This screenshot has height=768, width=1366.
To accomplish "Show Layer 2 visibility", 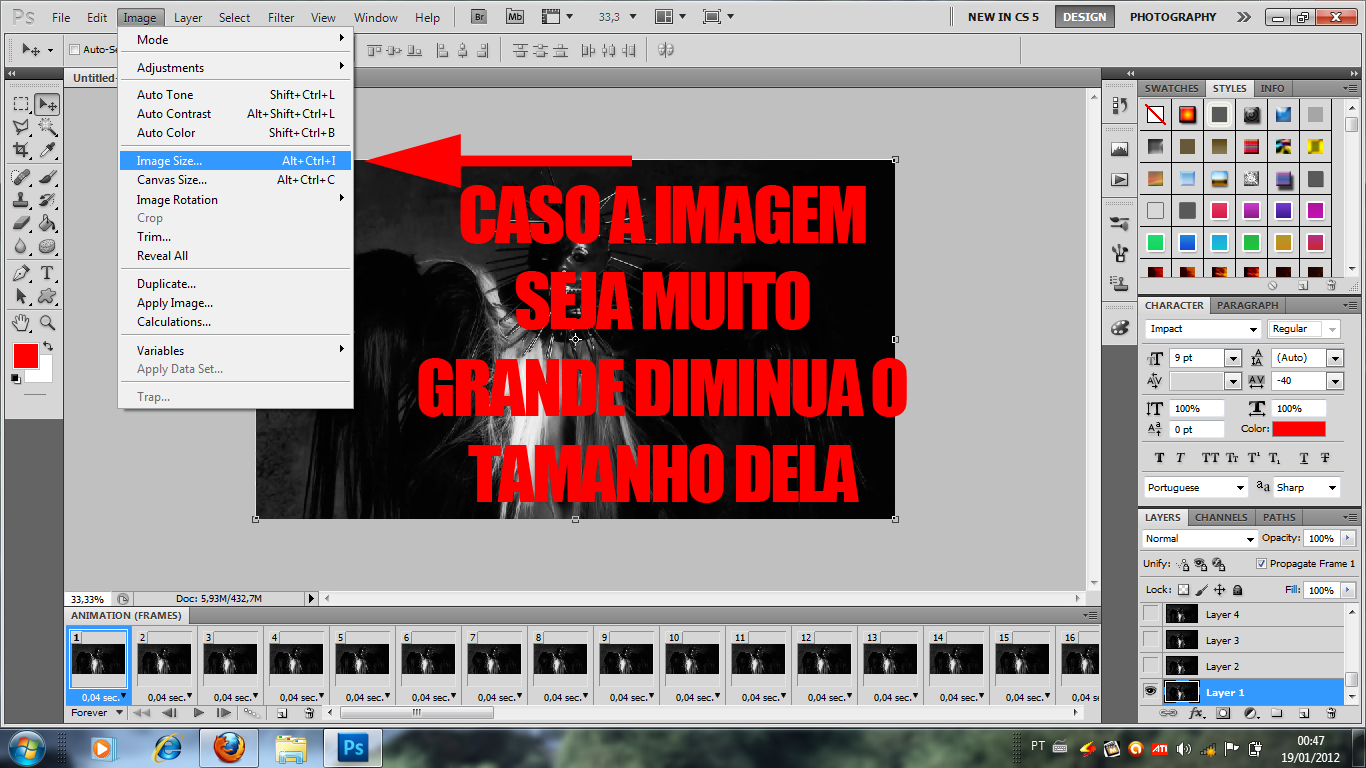I will [1152, 666].
